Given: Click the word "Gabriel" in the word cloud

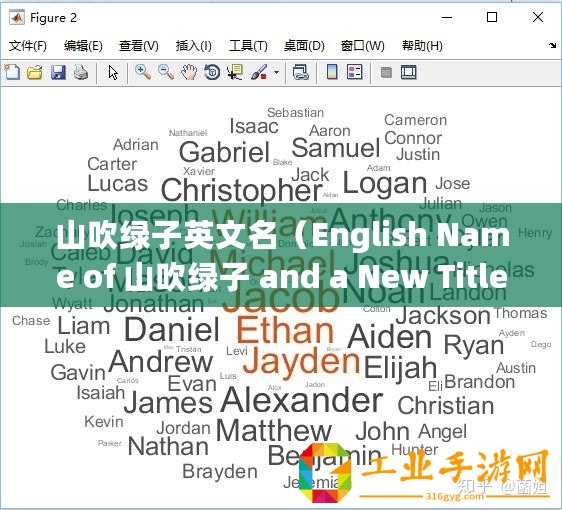Looking at the screenshot, I should [x=224, y=152].
